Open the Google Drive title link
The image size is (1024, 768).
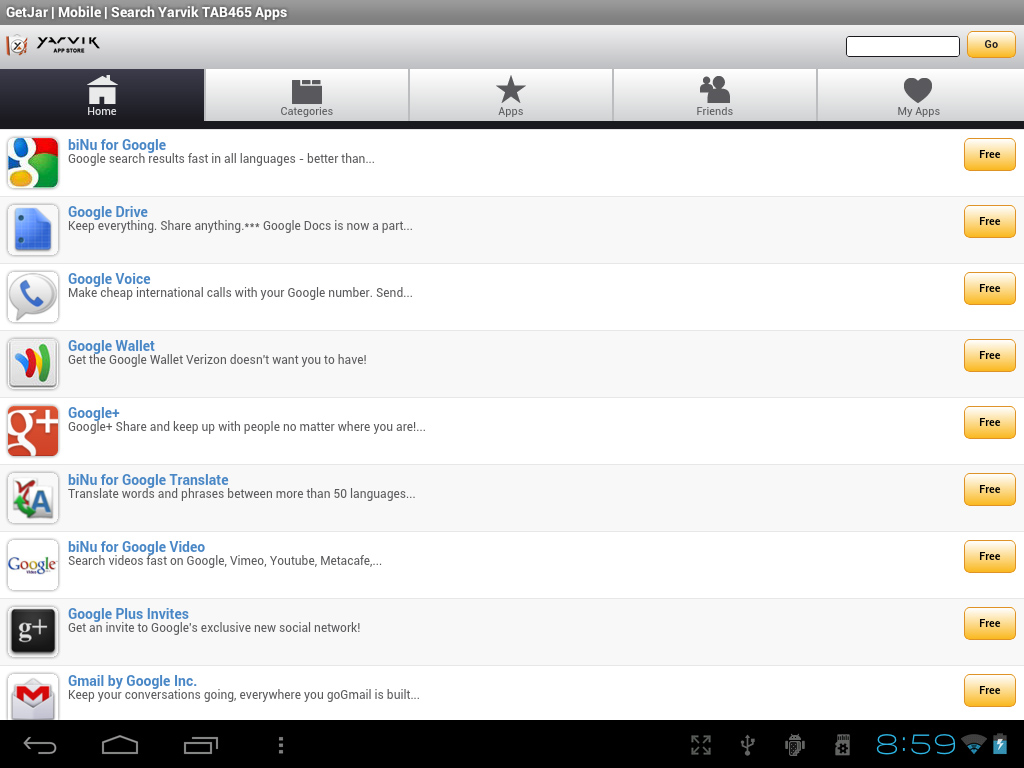108,212
